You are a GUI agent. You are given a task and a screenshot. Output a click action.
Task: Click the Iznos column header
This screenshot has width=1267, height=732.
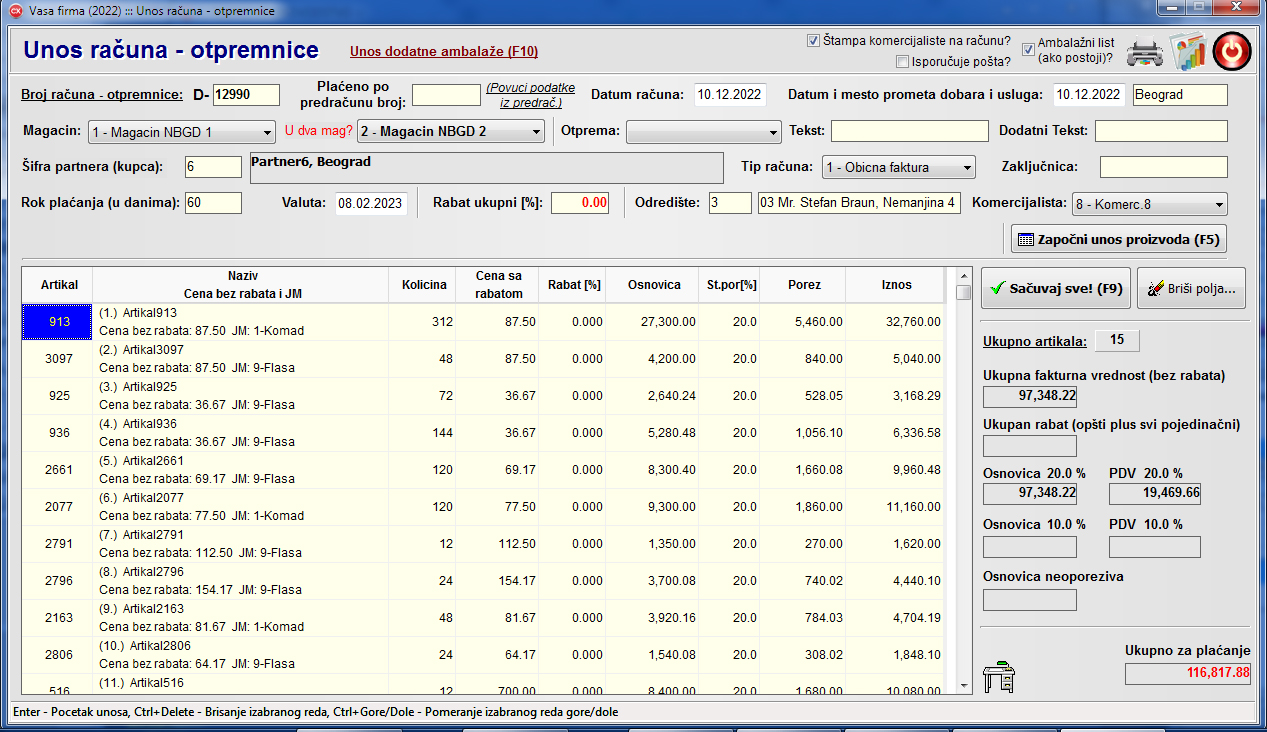[896, 285]
